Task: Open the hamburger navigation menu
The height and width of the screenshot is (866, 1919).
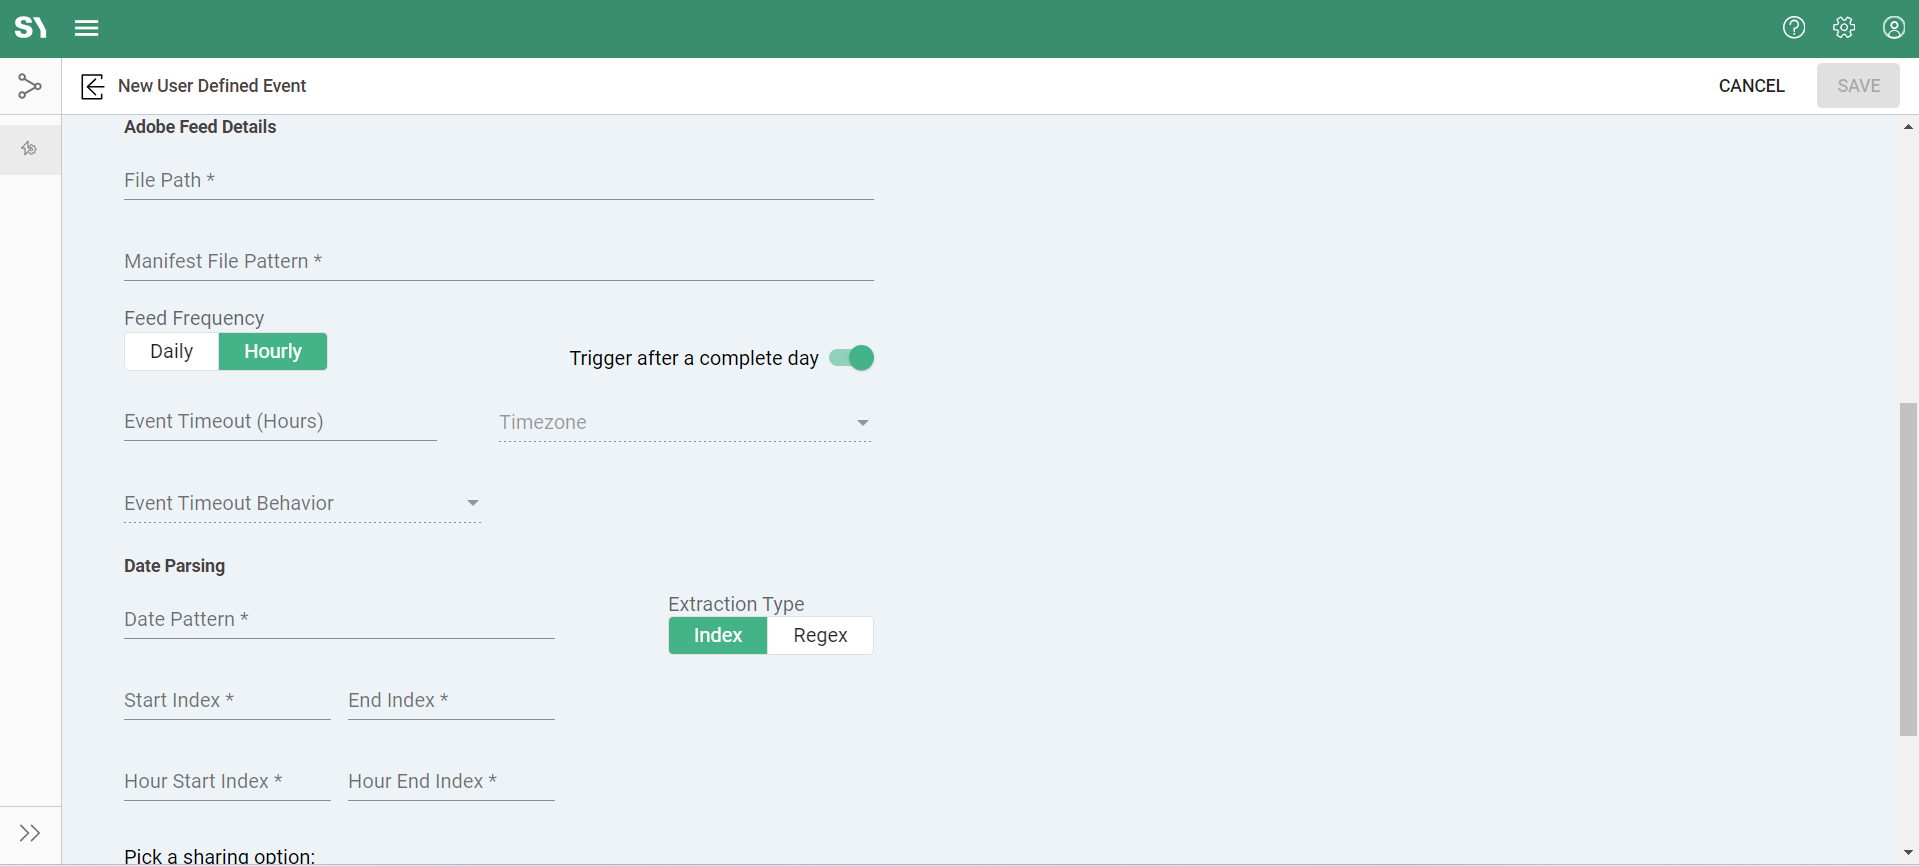Action: tap(87, 28)
